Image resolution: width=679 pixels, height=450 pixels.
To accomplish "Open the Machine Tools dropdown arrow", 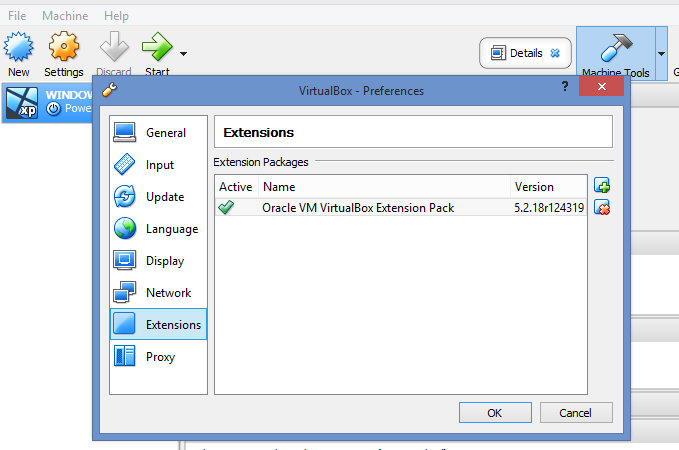I will coord(661,54).
